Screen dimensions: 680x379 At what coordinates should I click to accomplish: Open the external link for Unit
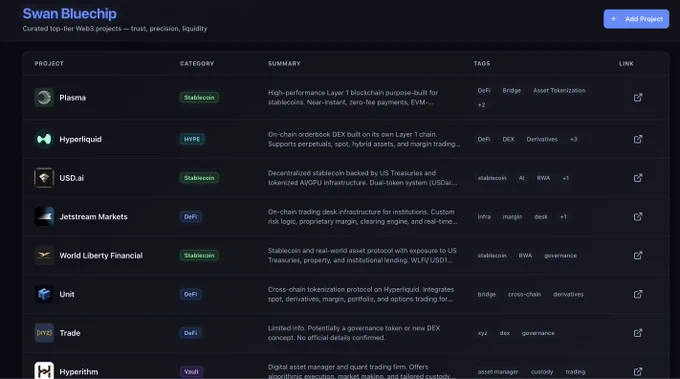pyautogui.click(x=638, y=294)
